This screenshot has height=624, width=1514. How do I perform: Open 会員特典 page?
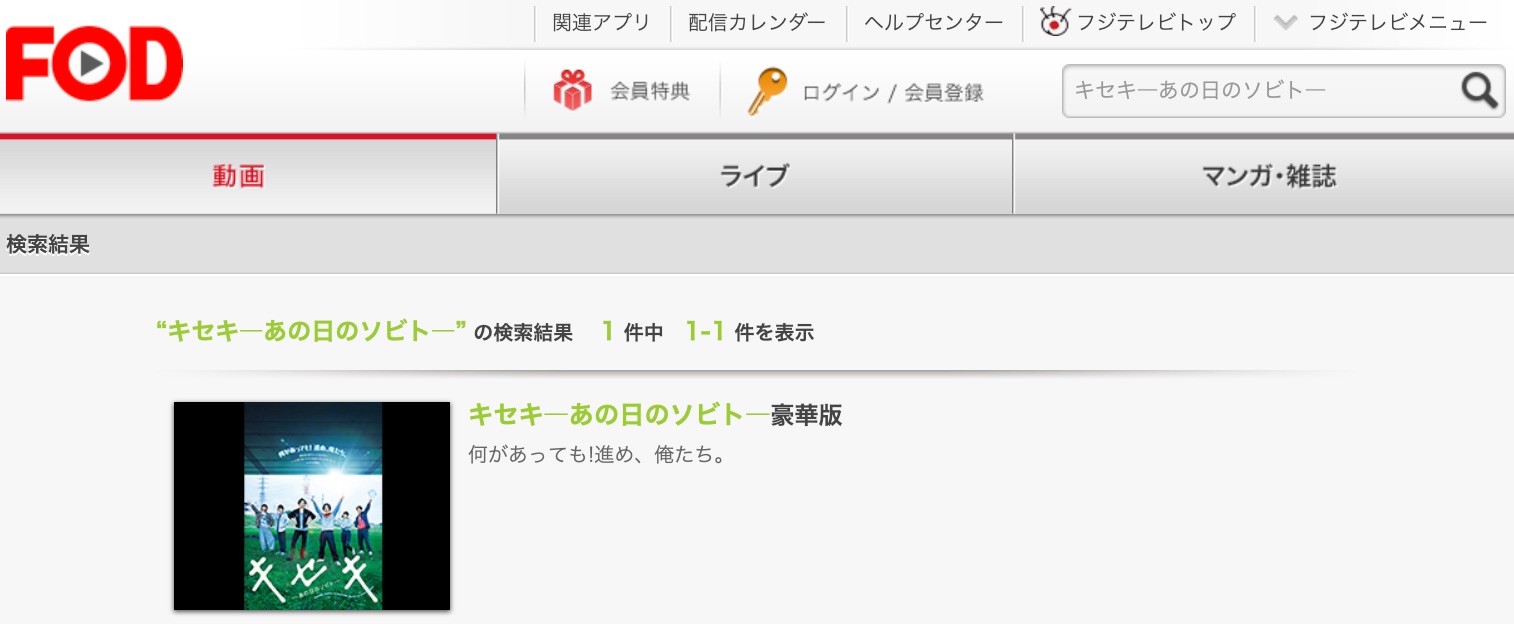650,92
